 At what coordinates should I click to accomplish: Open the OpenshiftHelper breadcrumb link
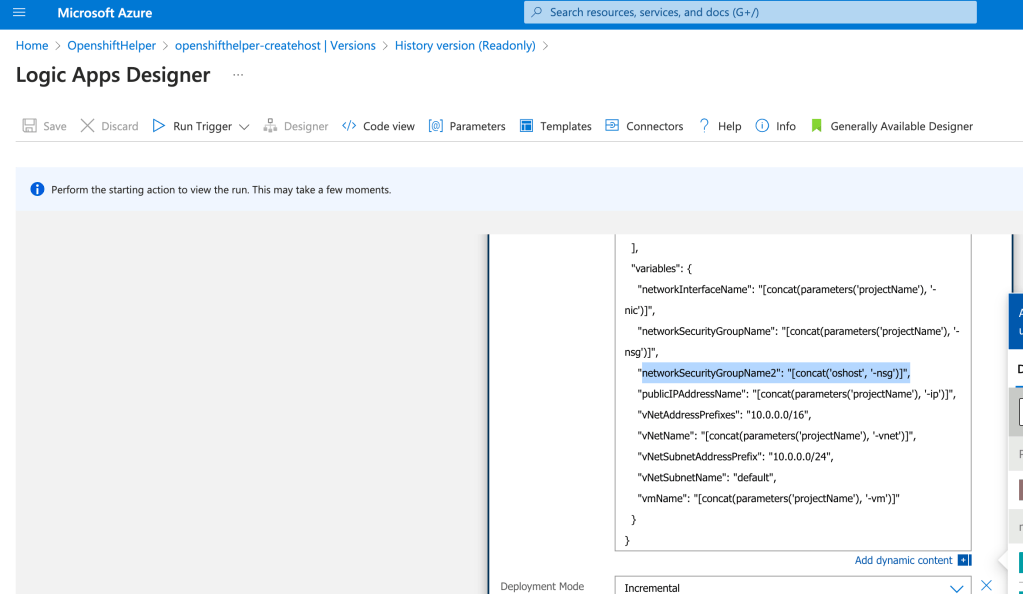[x=112, y=46]
